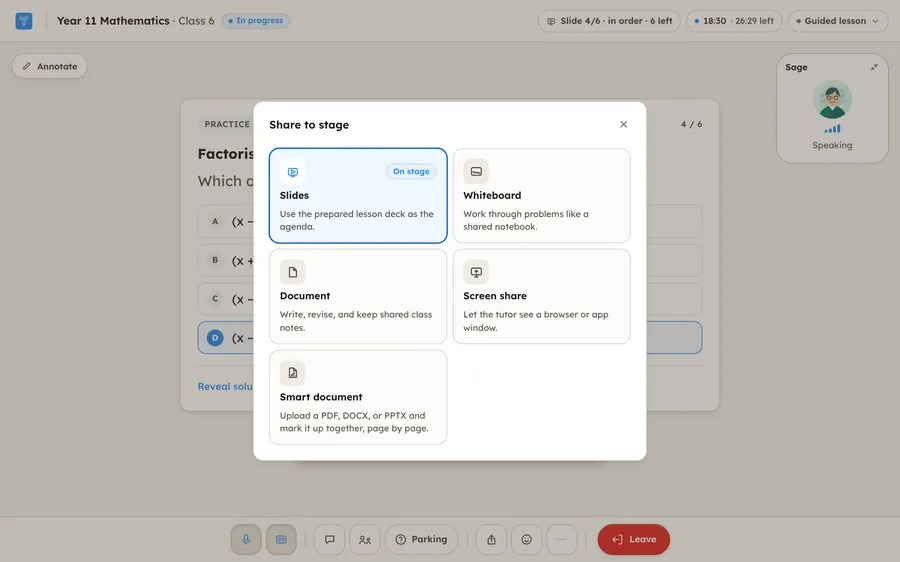
Task: Select the Whiteboard card
Action: coord(541,196)
